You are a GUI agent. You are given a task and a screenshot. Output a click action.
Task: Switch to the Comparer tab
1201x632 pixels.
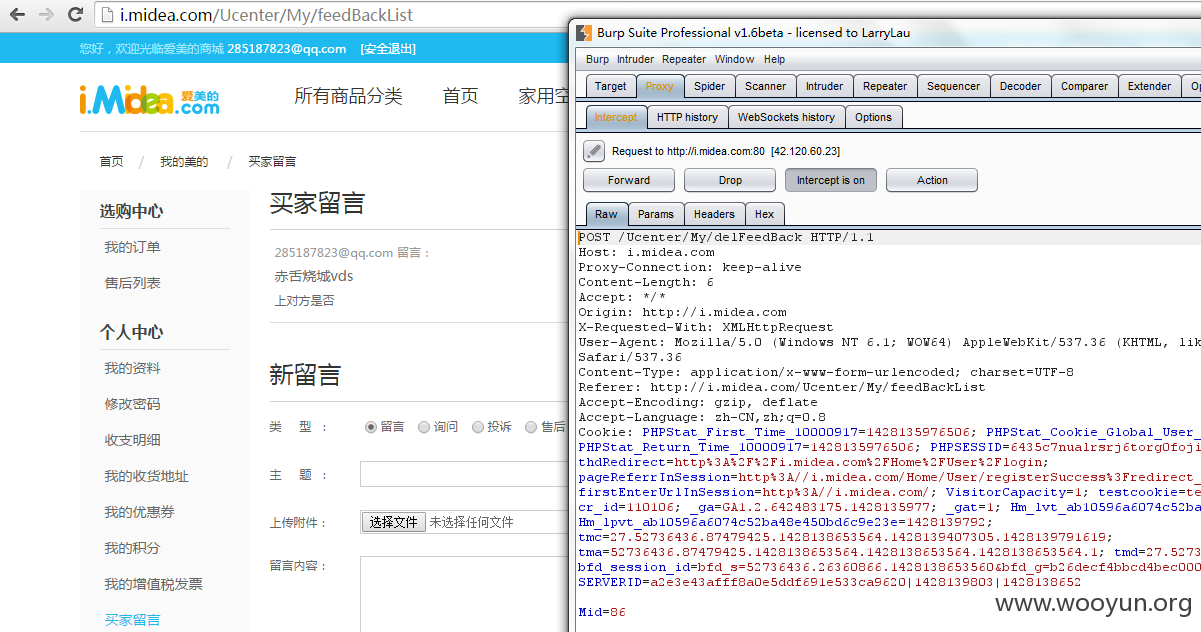click(x=1084, y=86)
